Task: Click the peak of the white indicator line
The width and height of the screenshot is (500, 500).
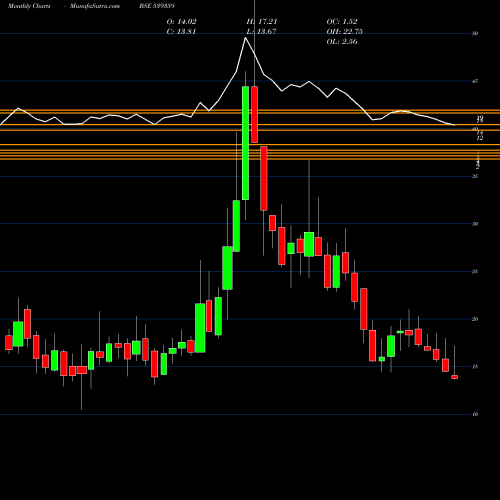Action: 246,38
